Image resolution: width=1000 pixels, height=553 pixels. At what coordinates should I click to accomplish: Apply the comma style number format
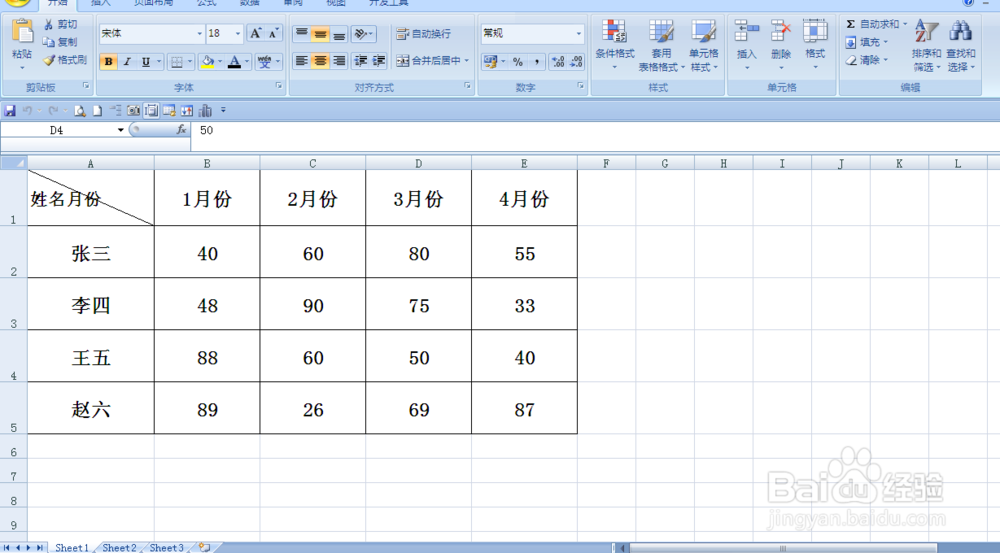pos(536,62)
